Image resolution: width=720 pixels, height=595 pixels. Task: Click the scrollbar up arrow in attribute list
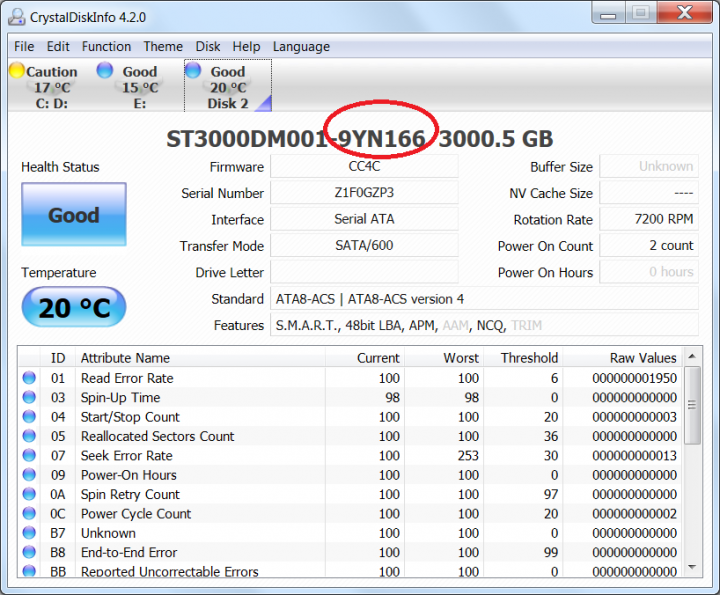[692, 356]
